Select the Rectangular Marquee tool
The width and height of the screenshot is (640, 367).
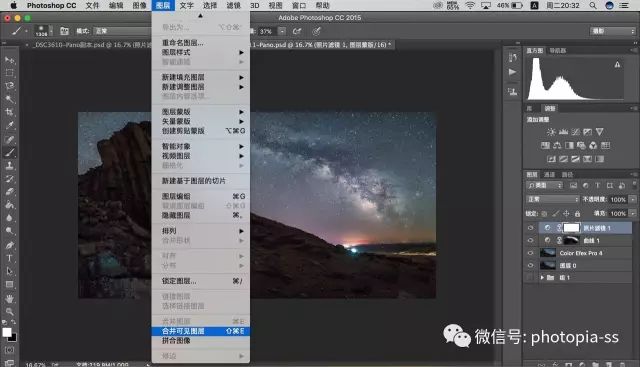(x=9, y=73)
